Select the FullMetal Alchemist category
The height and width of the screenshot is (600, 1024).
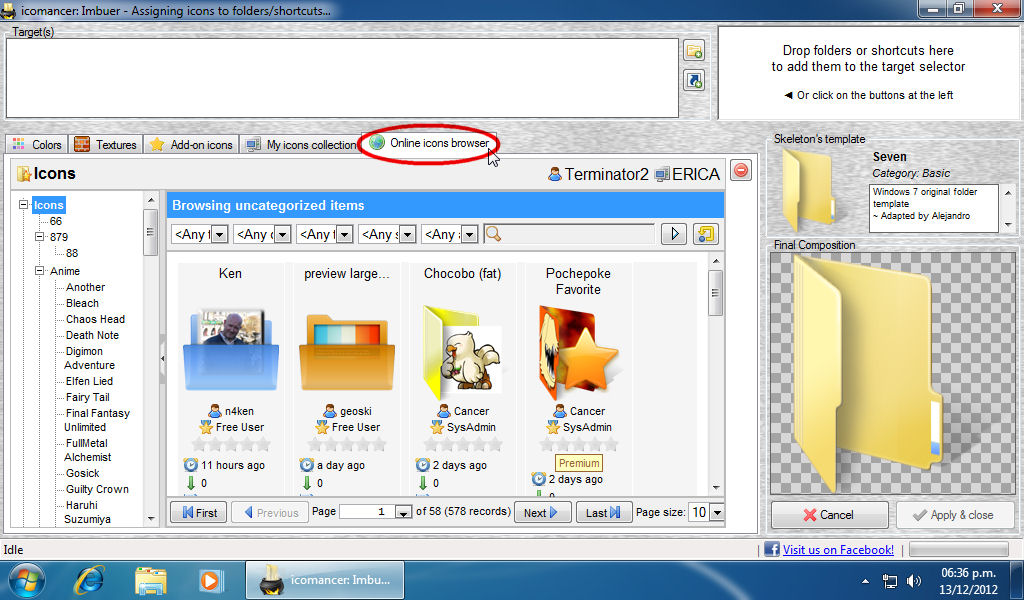click(87, 450)
